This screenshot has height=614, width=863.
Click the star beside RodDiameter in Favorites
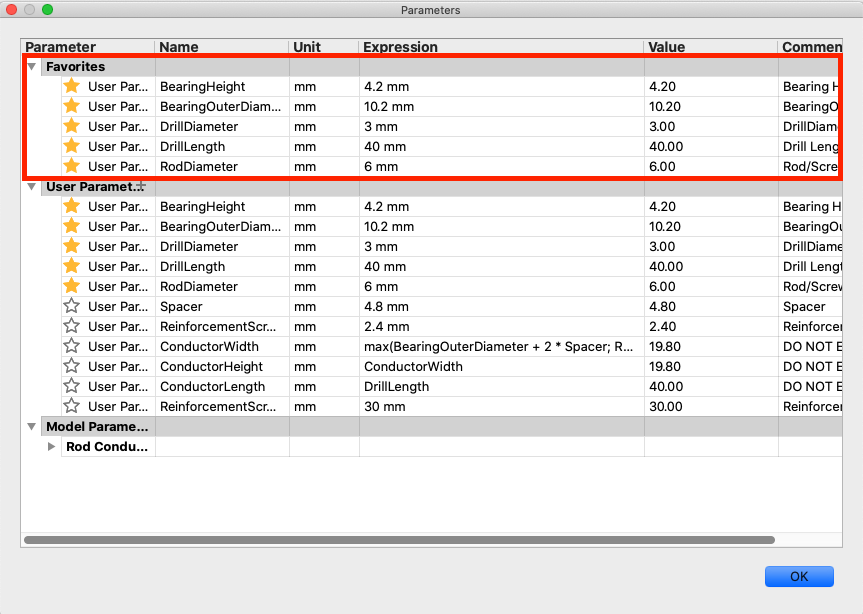71,167
